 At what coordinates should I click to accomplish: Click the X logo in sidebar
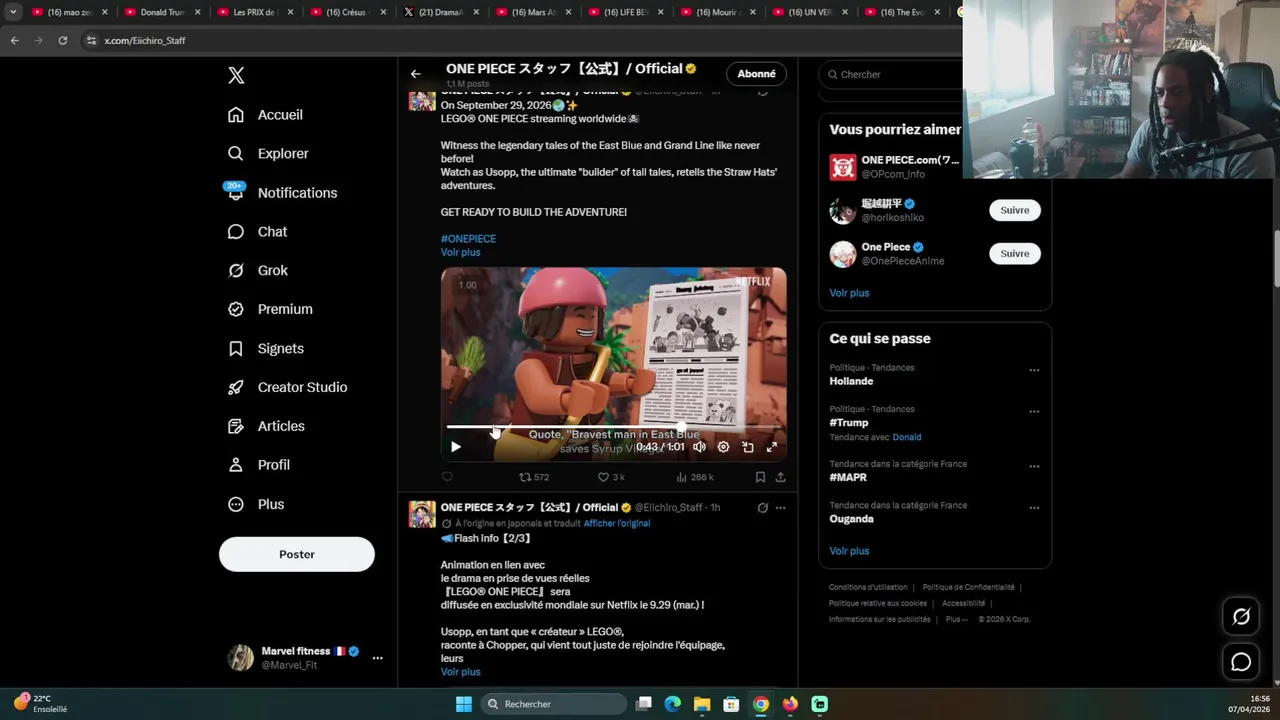tap(236, 75)
